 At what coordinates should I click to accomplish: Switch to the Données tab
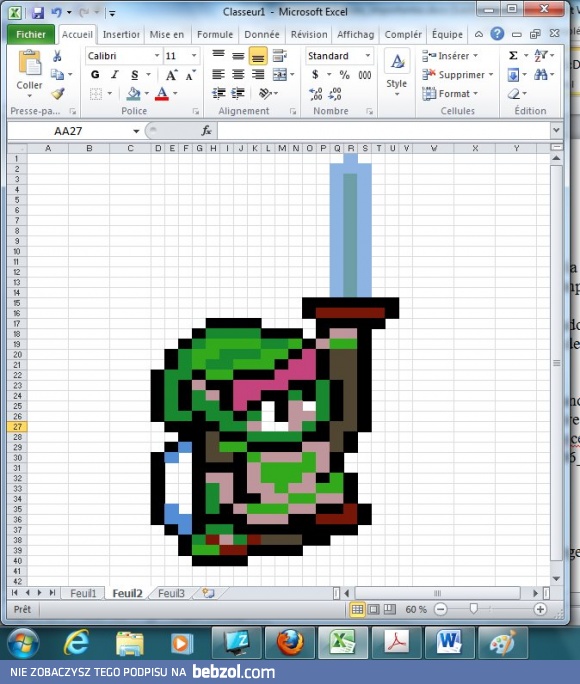click(262, 34)
